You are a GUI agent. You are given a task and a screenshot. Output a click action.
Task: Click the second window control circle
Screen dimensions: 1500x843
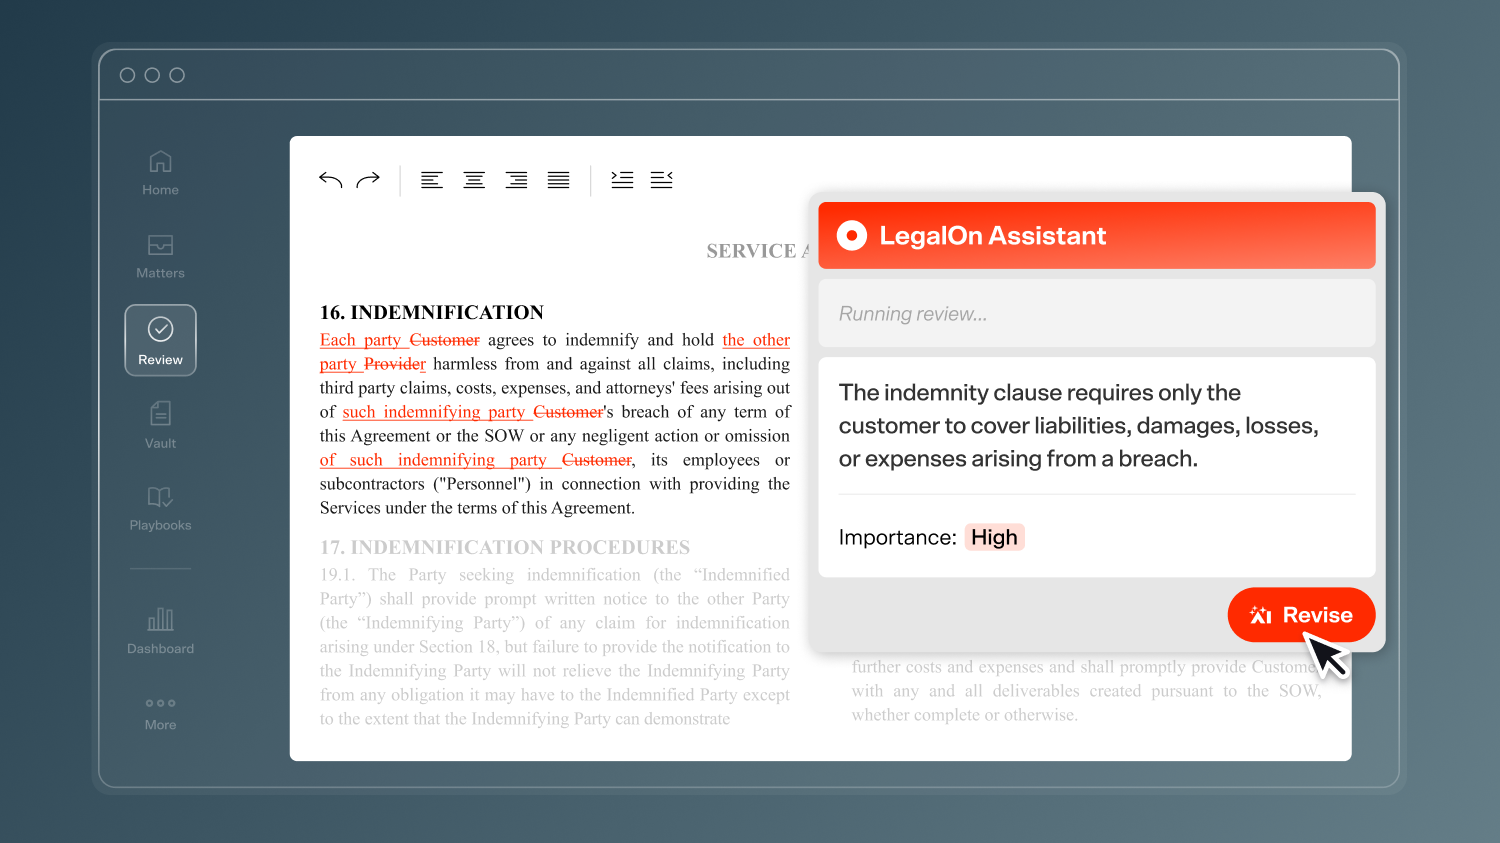[x=152, y=75]
